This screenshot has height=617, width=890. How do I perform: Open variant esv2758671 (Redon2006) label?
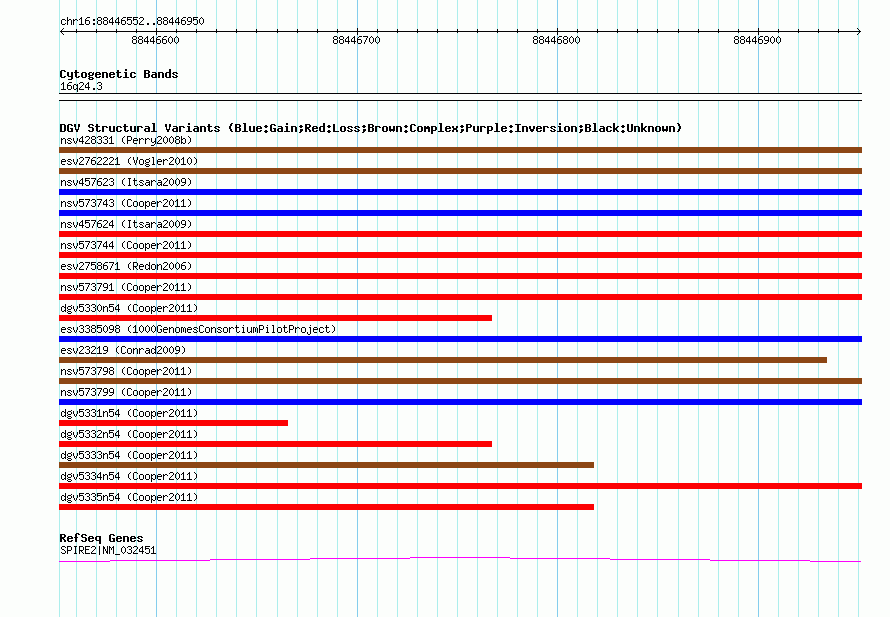(126, 266)
